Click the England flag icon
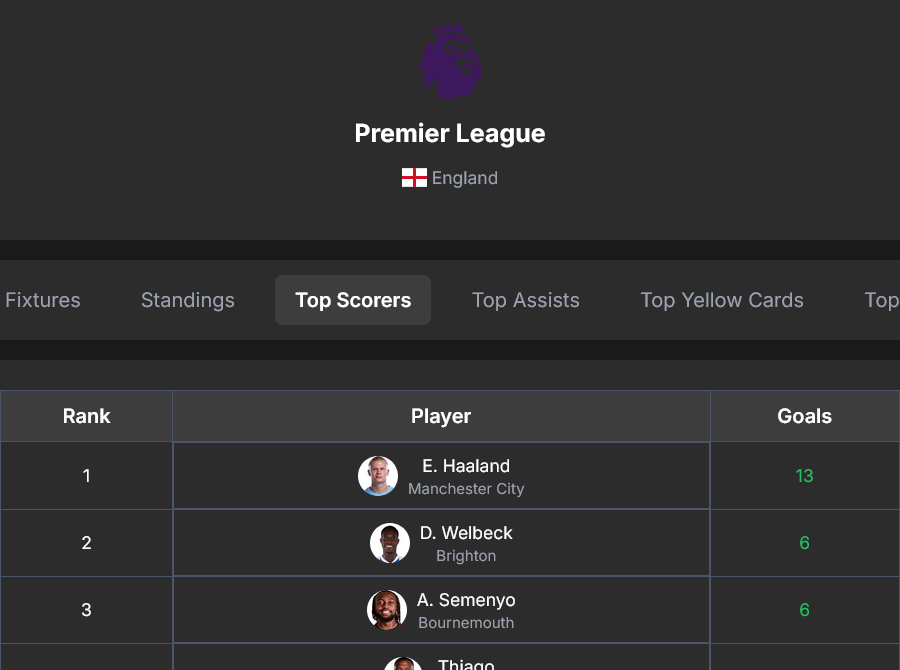This screenshot has height=670, width=900. click(x=414, y=178)
